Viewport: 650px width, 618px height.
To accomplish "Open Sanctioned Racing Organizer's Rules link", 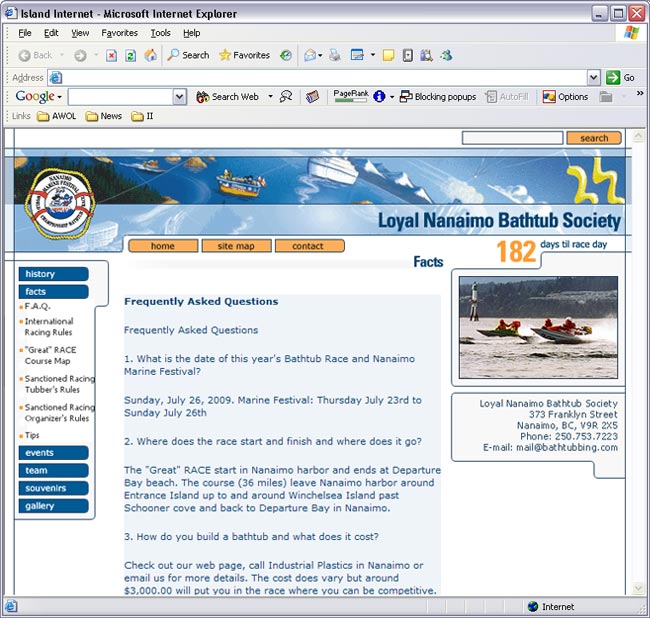I will coord(59,412).
